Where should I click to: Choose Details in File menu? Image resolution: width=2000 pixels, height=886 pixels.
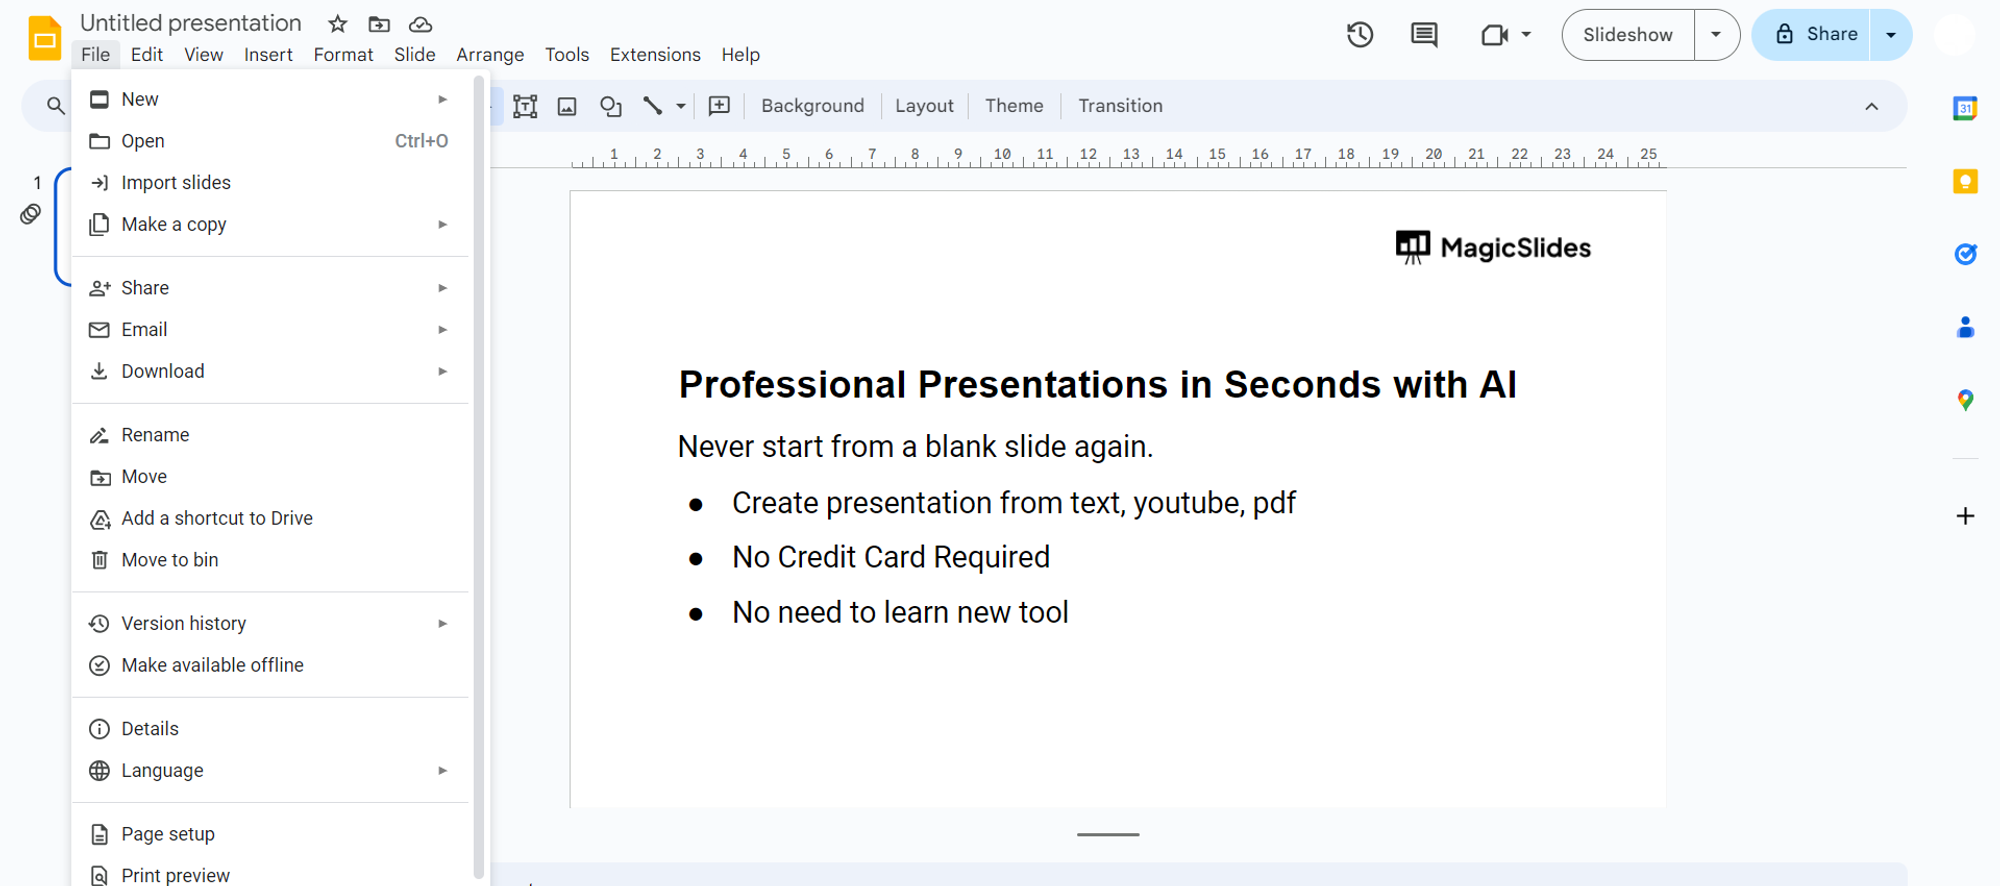coord(270,729)
